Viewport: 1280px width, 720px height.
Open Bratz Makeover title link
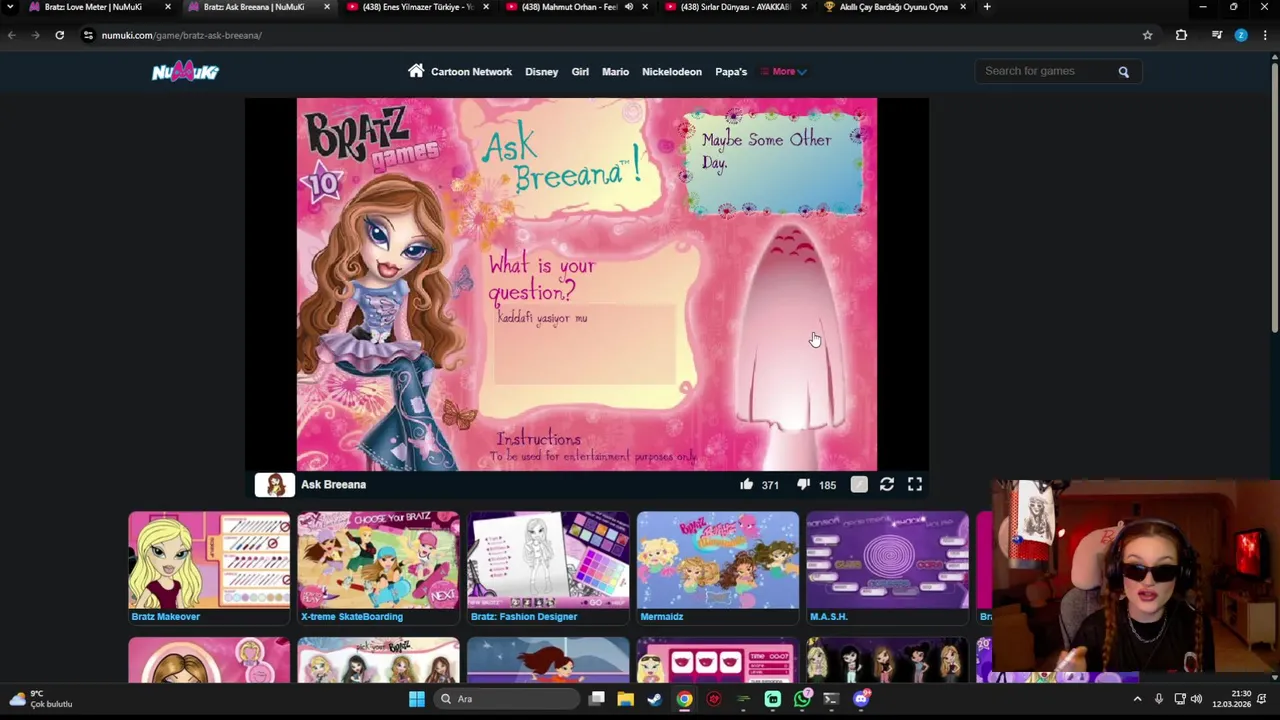[166, 617]
